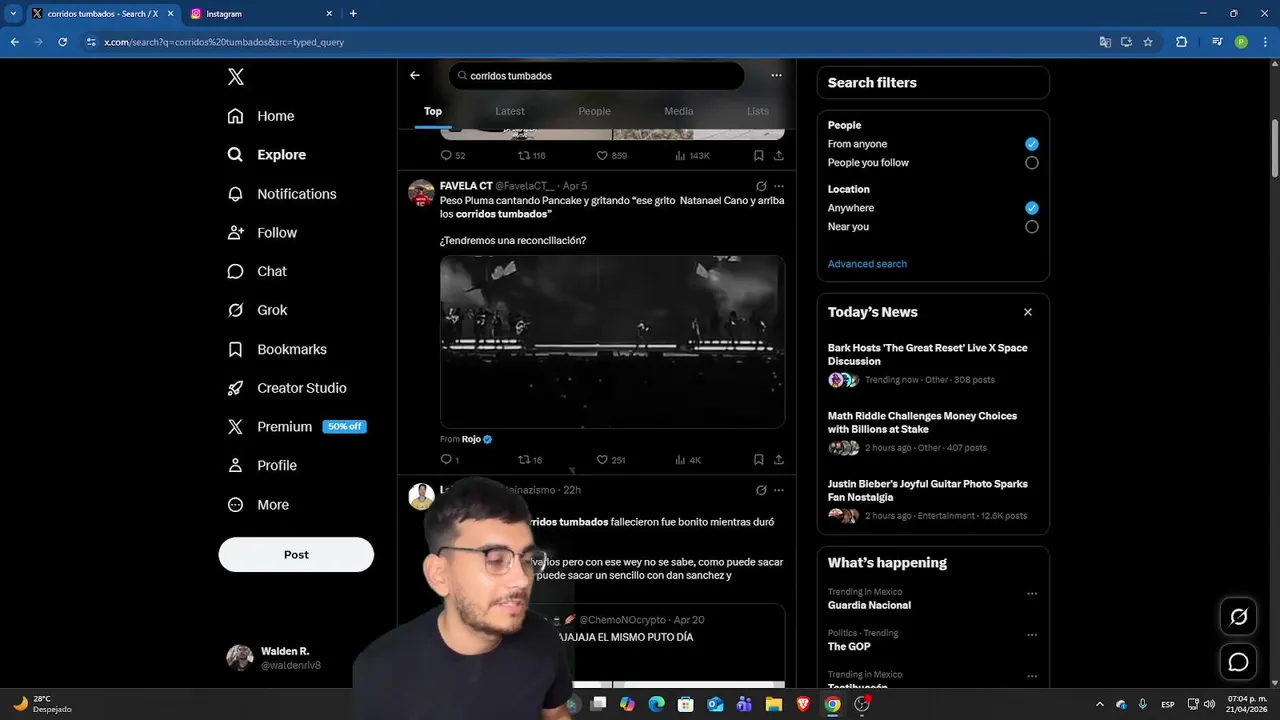This screenshot has width=1280, height=720.
Task: Open Bookmarks in sidebar
Action: pos(277,349)
